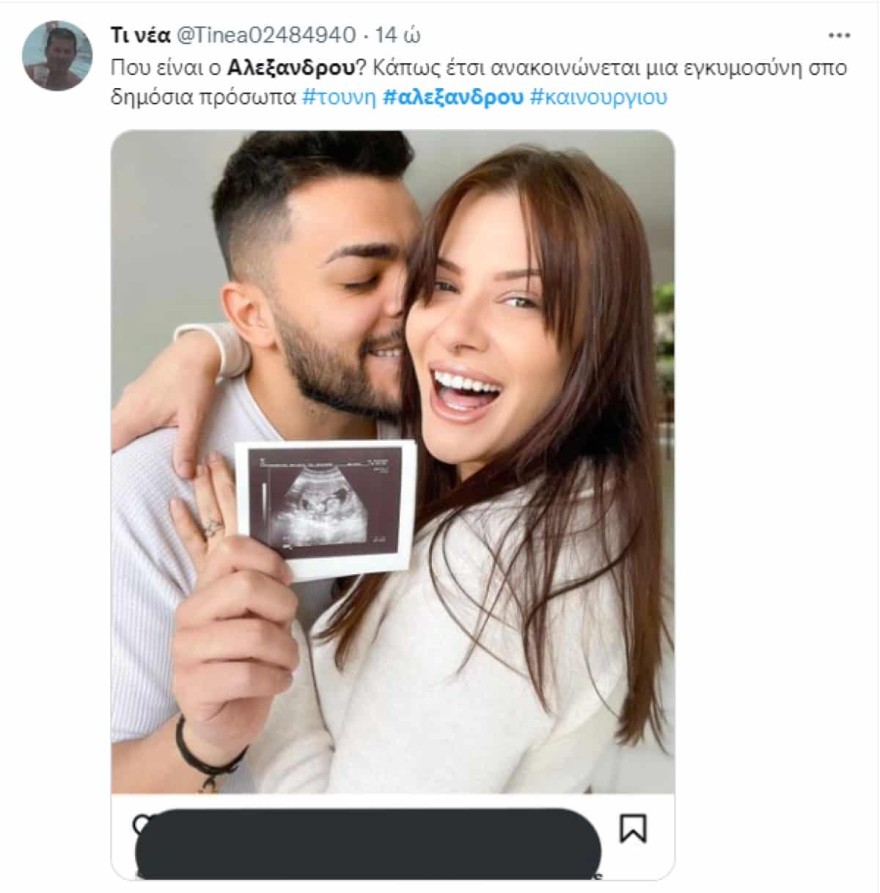880x893 pixels.
Task: Click the 14 ώ timestamp
Action: pos(398,36)
